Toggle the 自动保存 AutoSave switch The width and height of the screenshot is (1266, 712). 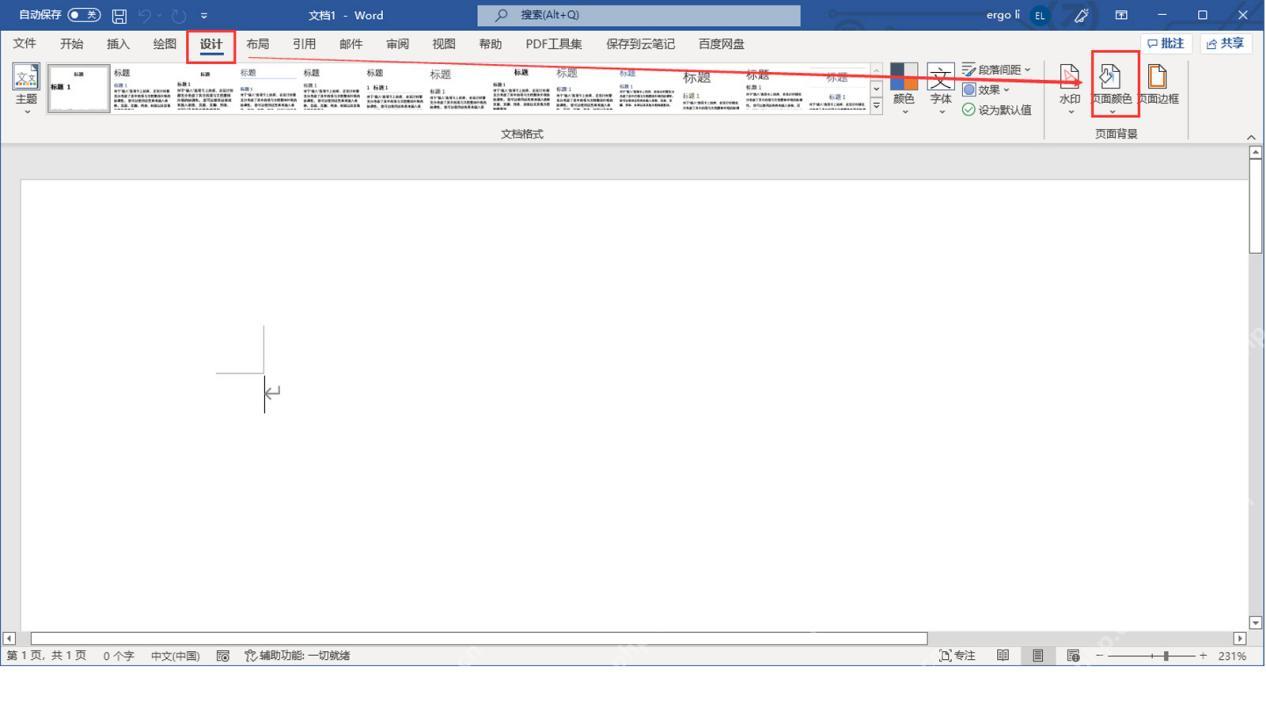[86, 15]
